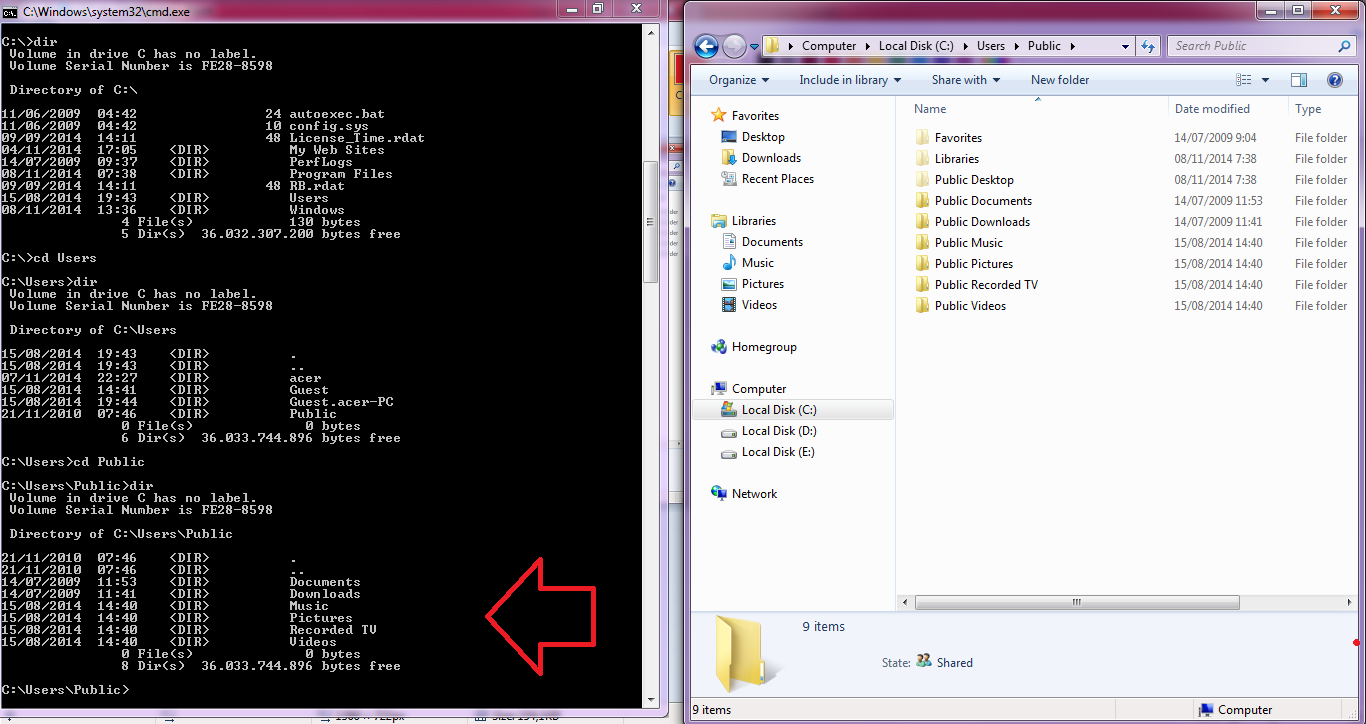Viewport: 1366px width, 724px height.
Task: Open the Share with dropdown
Action: point(967,80)
